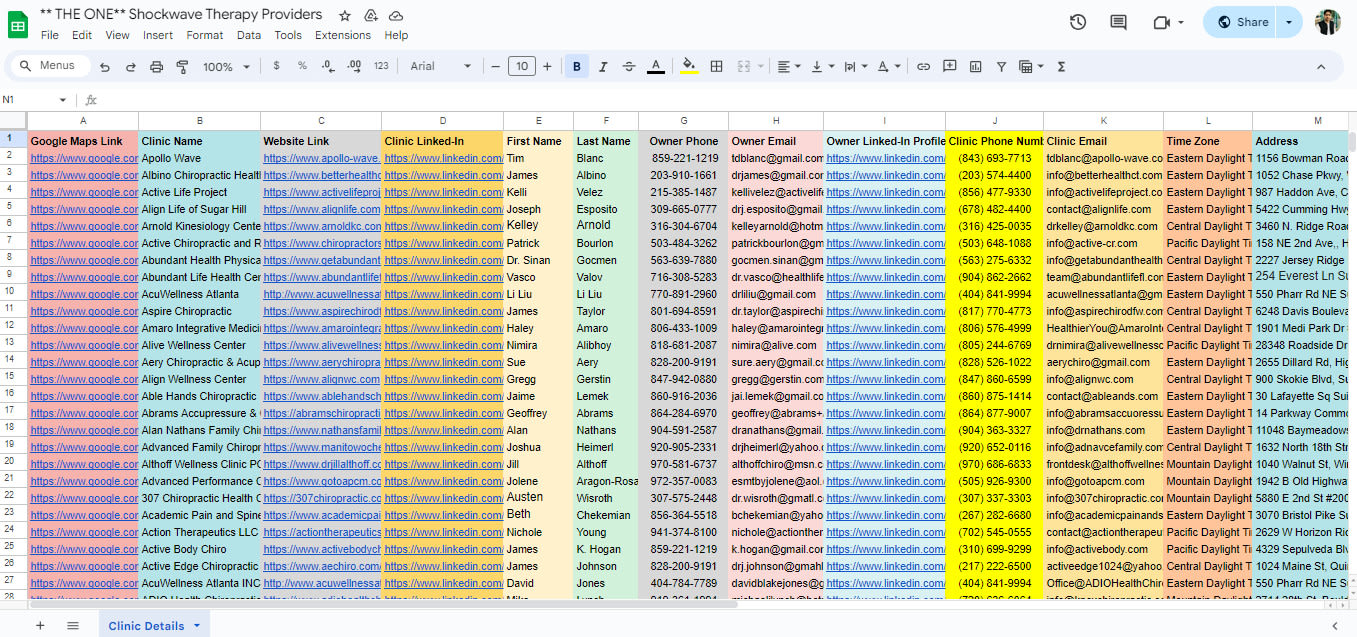Star this spreadsheet as a favorite
Screen dimensions: 1357x637
[x=345, y=16]
